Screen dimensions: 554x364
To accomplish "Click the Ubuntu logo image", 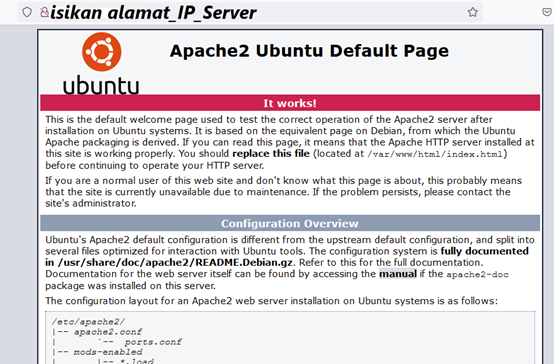I will click(x=101, y=64).
